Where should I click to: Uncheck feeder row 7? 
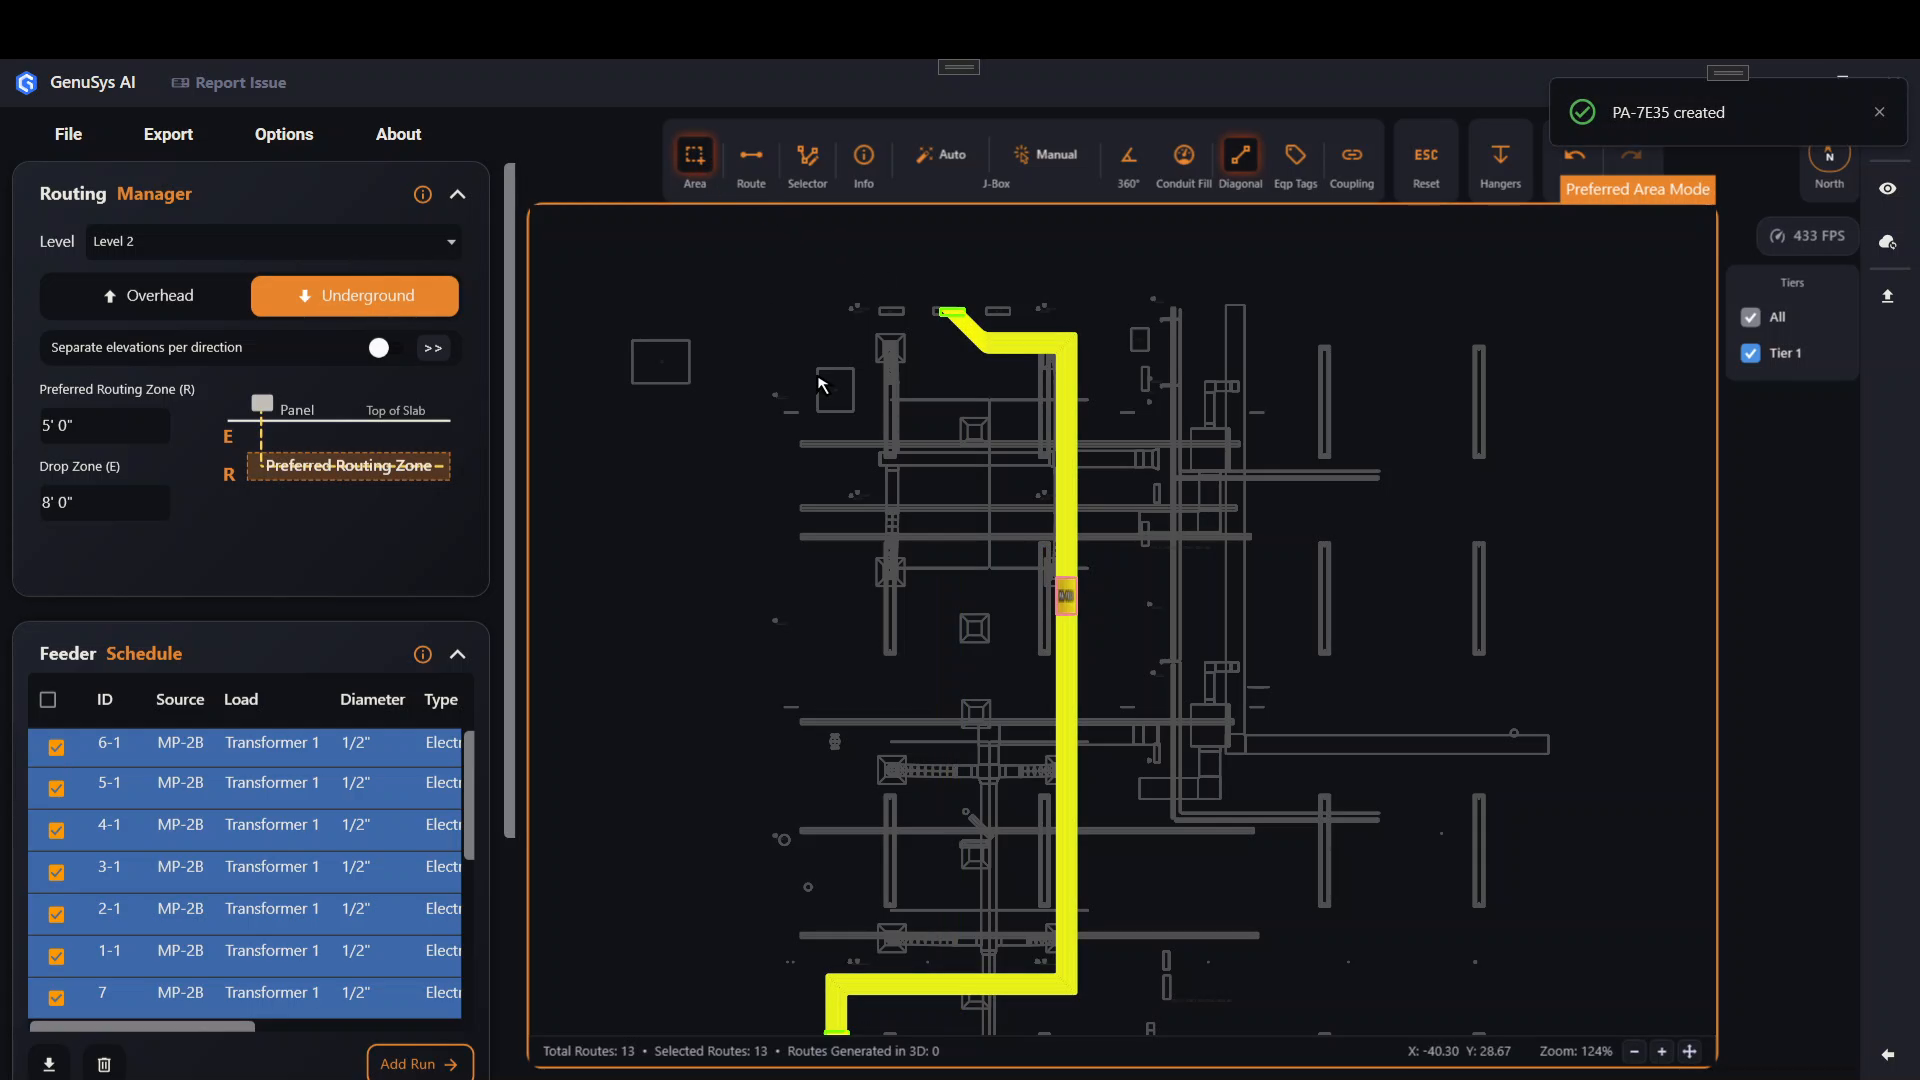(56, 998)
